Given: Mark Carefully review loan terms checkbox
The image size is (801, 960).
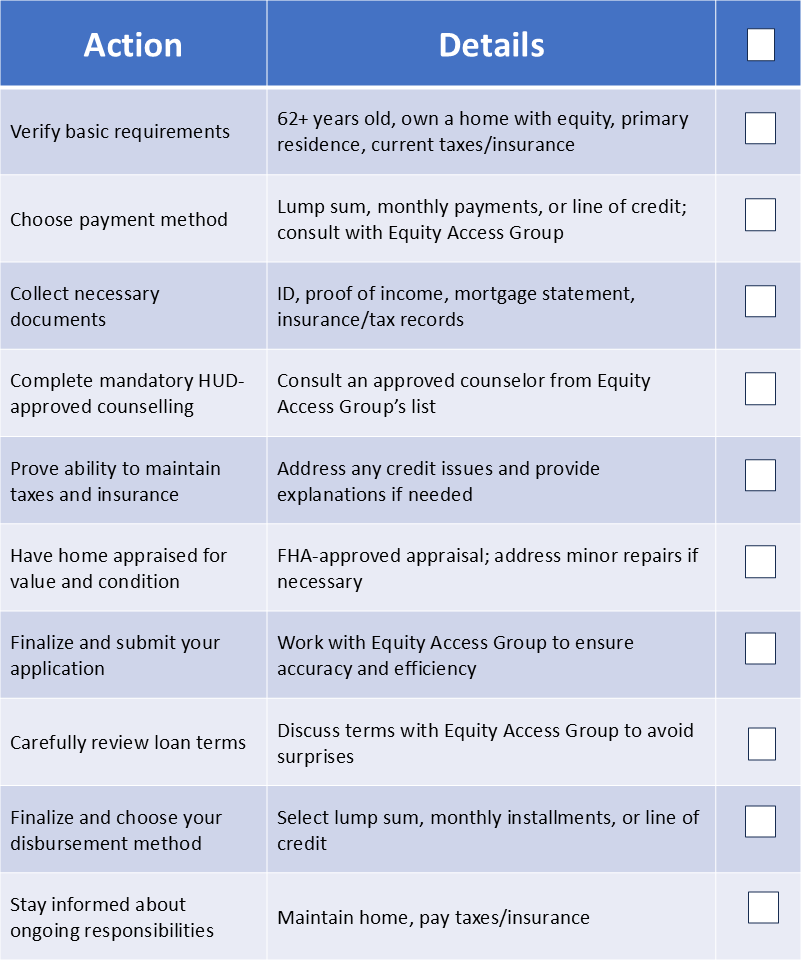Looking at the screenshot, I should [762, 743].
